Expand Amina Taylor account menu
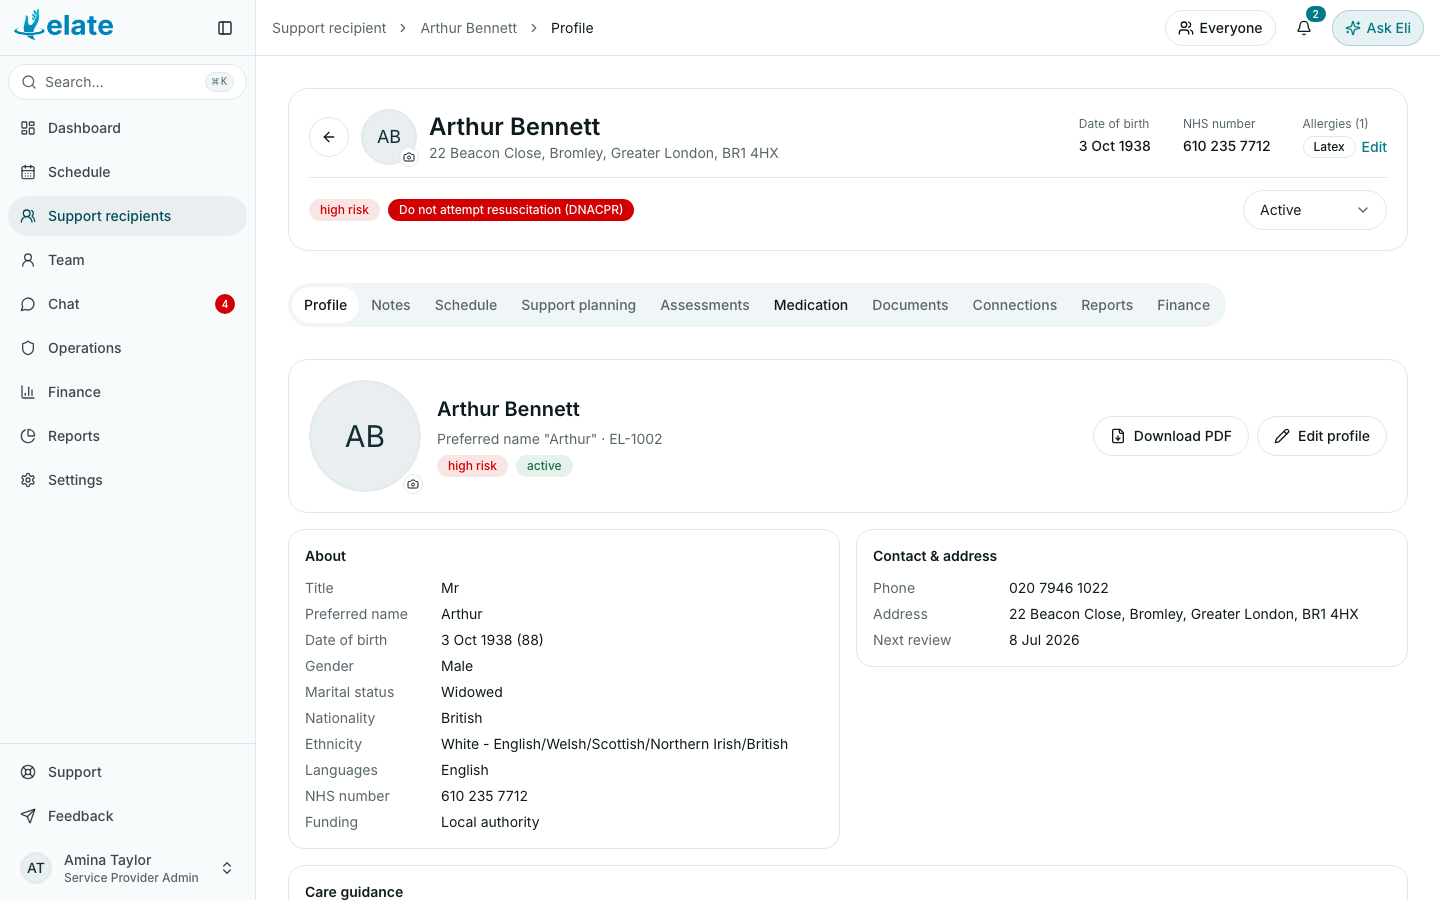 click(127, 868)
